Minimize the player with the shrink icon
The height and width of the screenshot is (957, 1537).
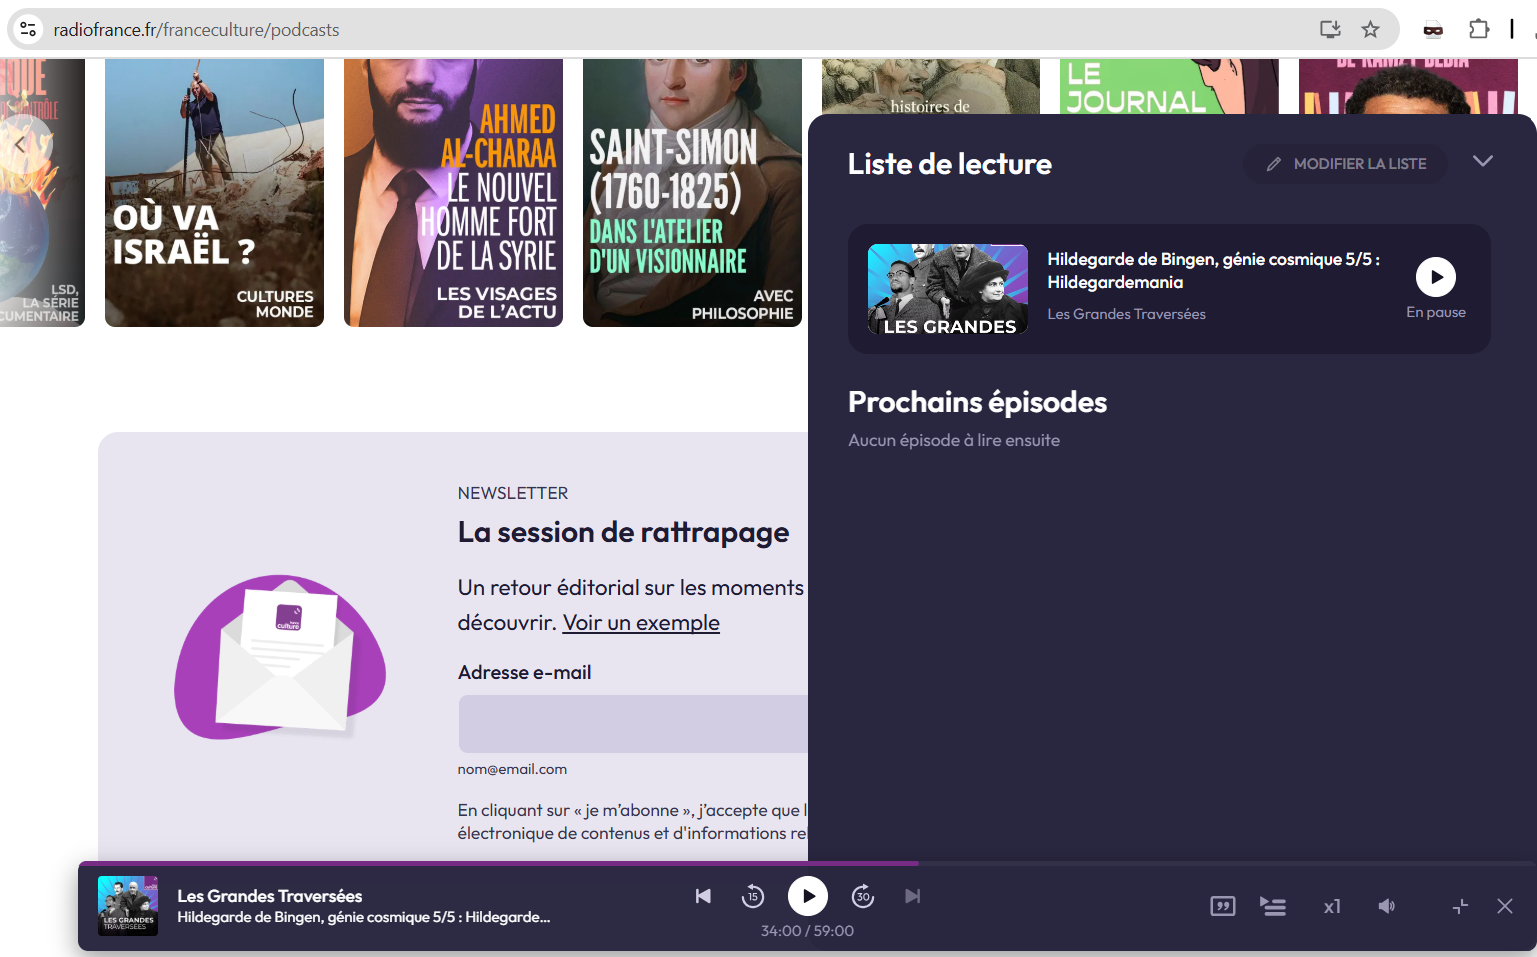[x=1460, y=906]
